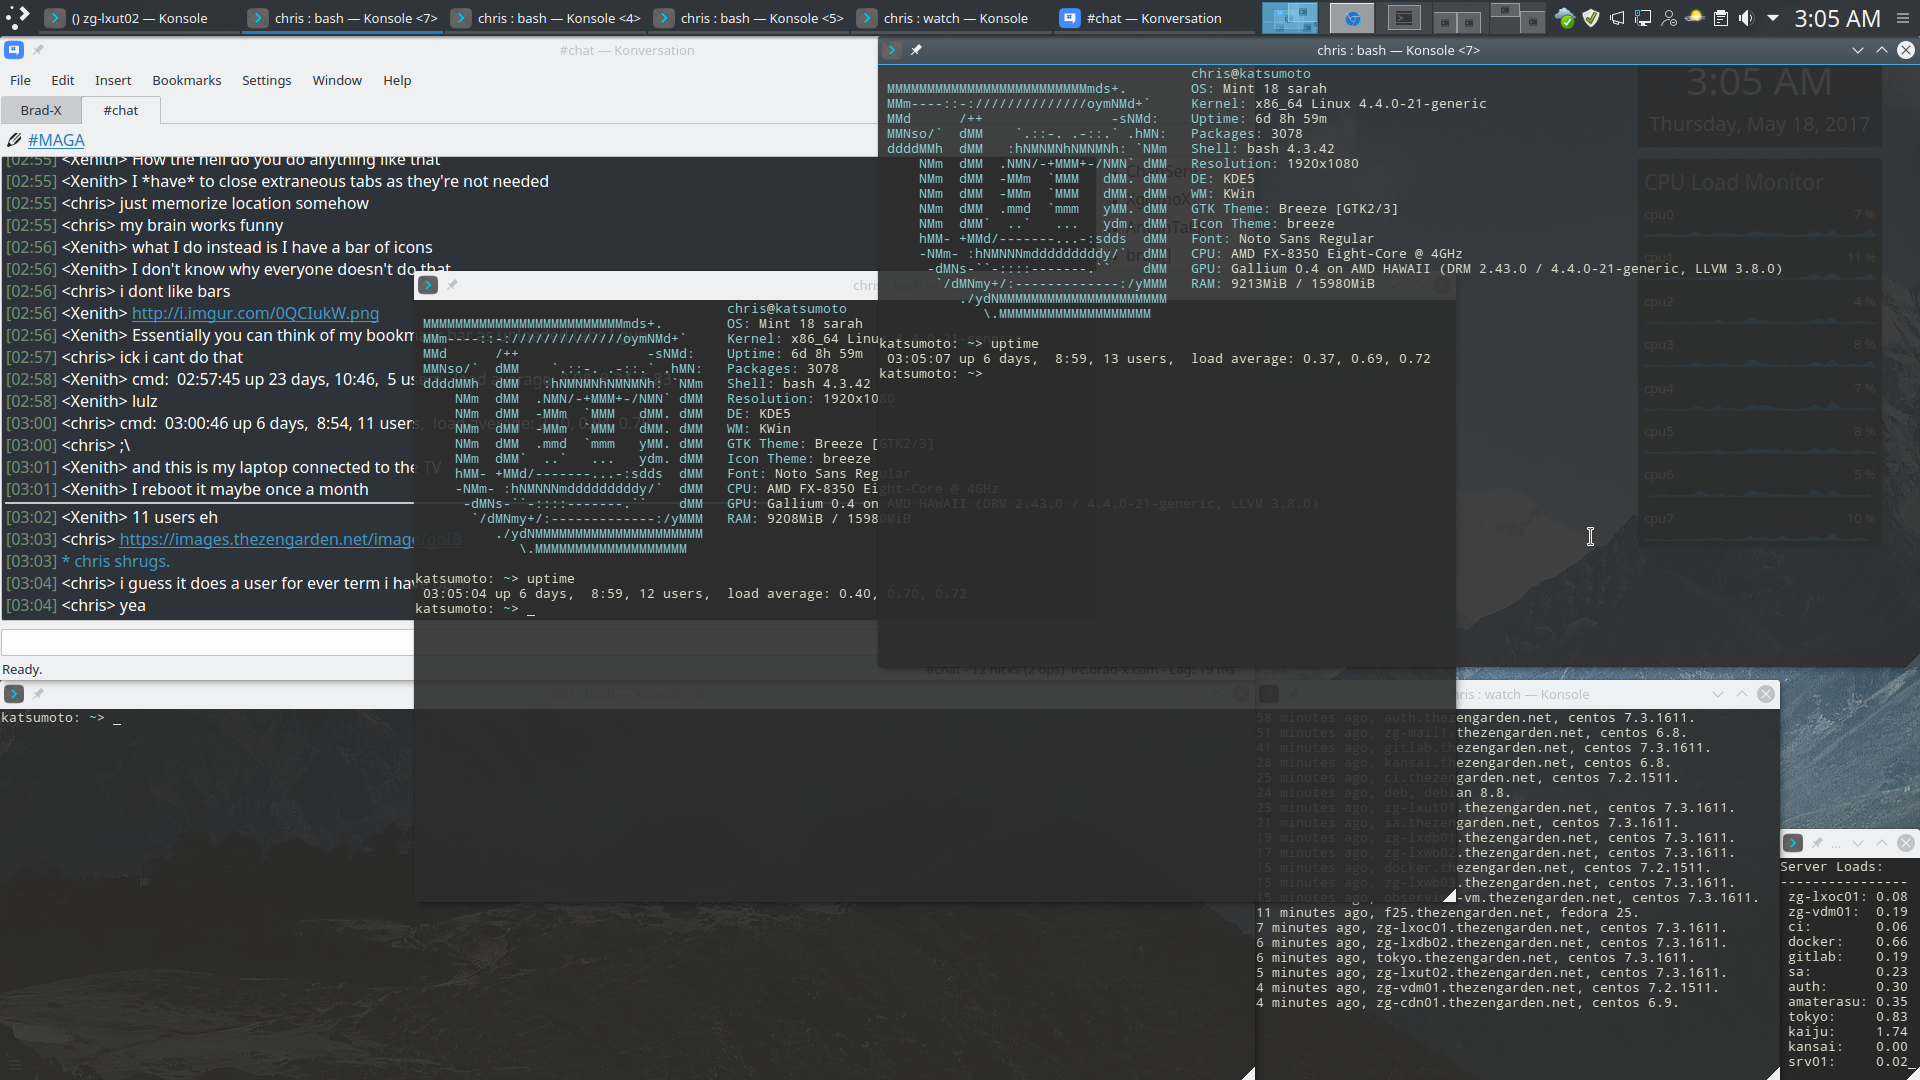The image size is (1920, 1080).
Task: Expand hidden system tray icons arrow
Action: click(1773, 18)
